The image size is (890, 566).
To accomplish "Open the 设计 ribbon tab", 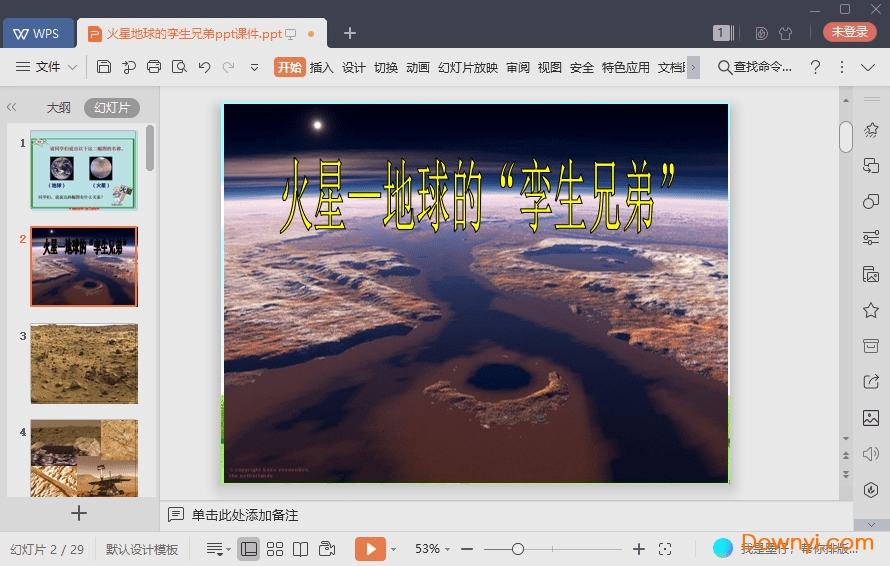I will [354, 67].
